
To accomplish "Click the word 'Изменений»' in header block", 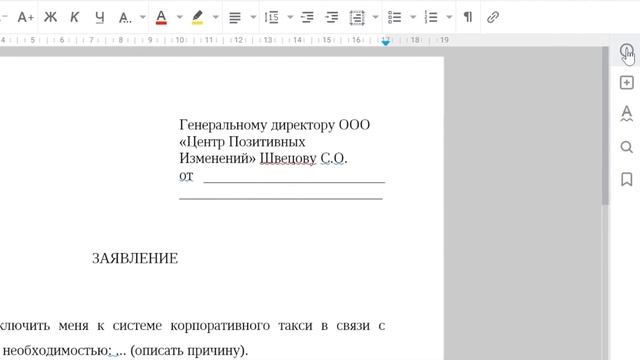I will click(218, 158).
